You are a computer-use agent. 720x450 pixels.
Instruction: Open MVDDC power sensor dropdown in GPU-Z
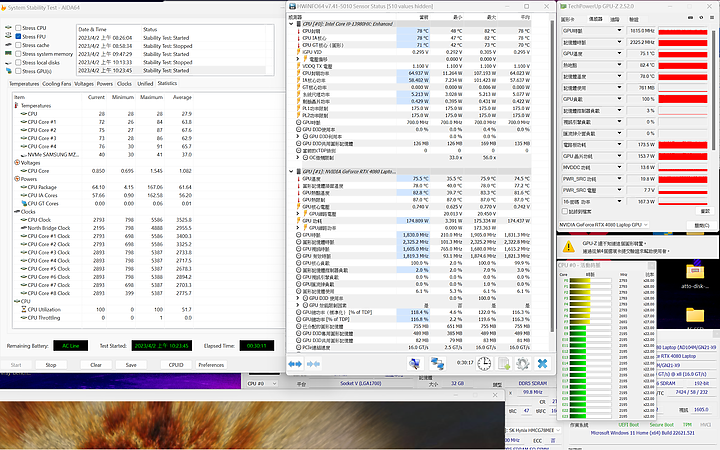tap(619, 168)
